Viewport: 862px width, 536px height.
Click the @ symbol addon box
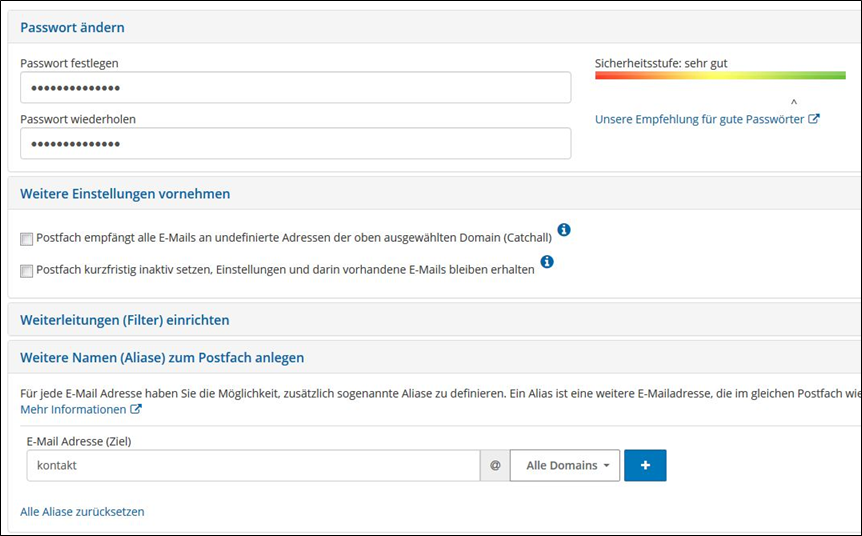(495, 465)
